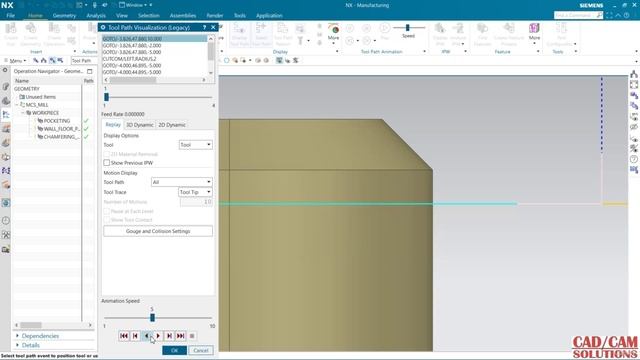Switch to Geometry View icon
This screenshot has width=640, height=360.
(52, 60)
